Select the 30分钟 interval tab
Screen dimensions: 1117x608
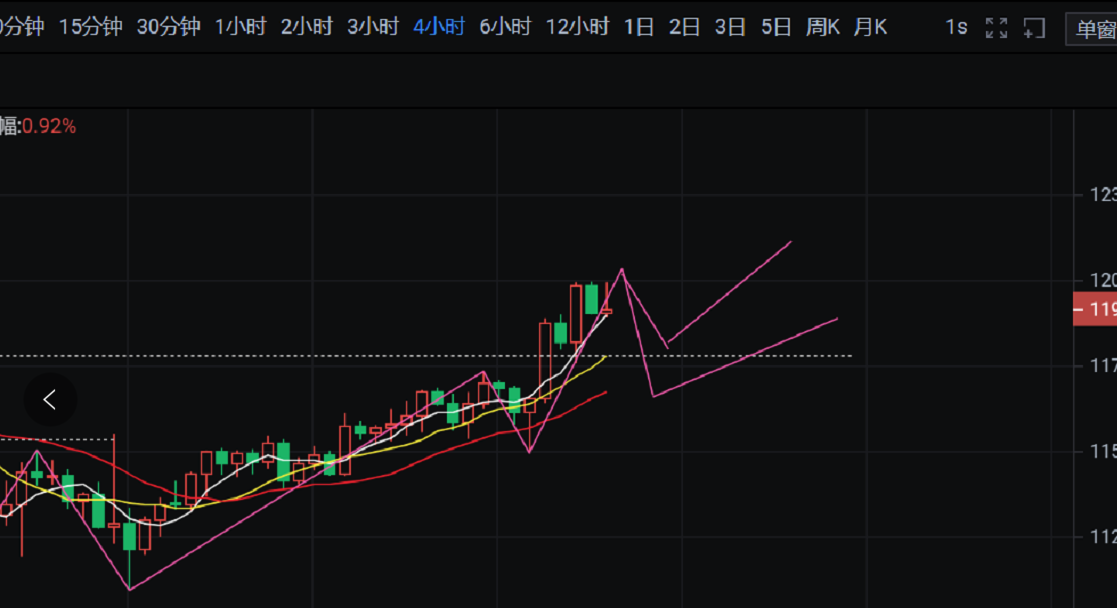click(169, 27)
